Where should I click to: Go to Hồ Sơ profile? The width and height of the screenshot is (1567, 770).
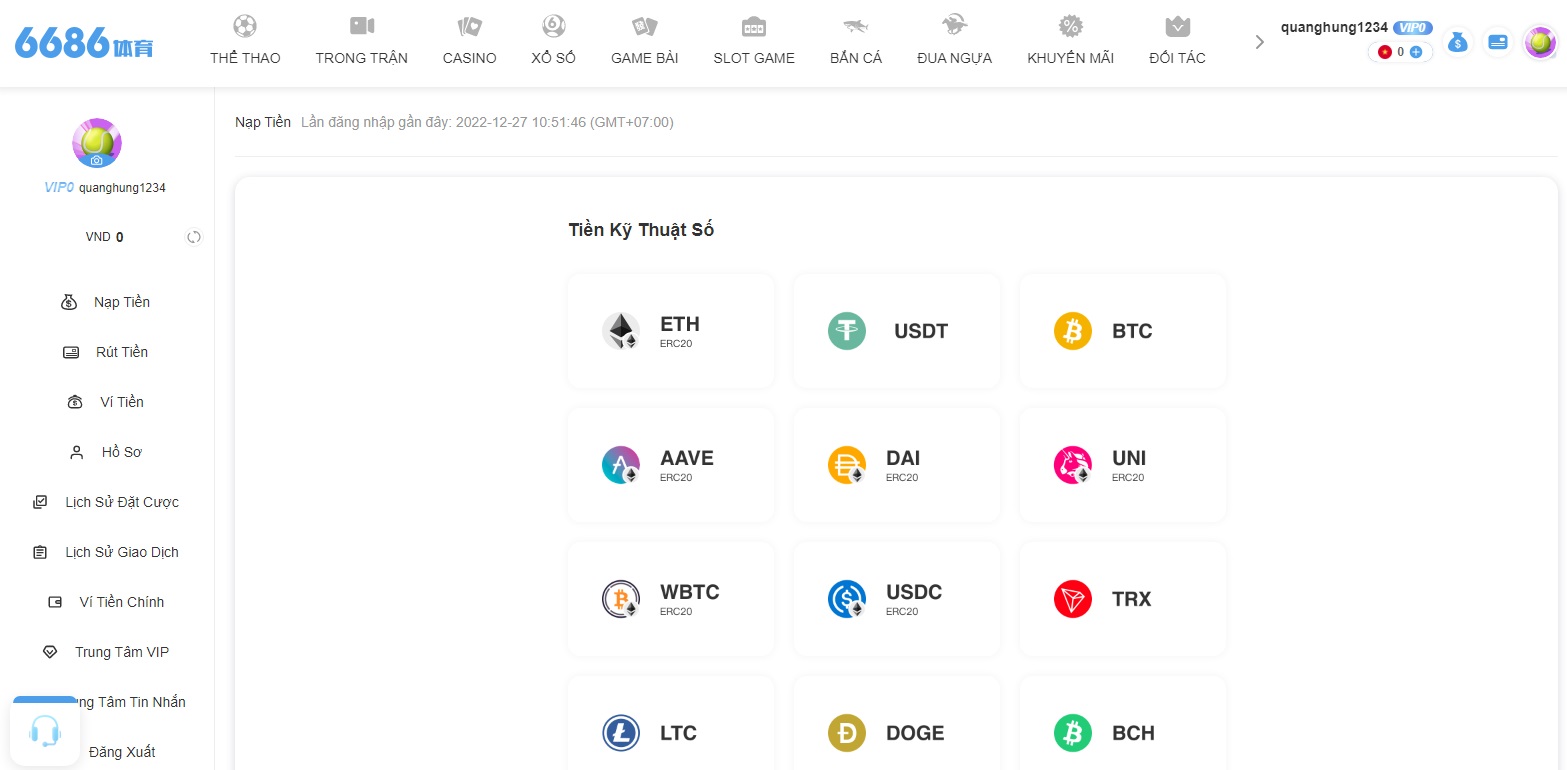(x=106, y=452)
